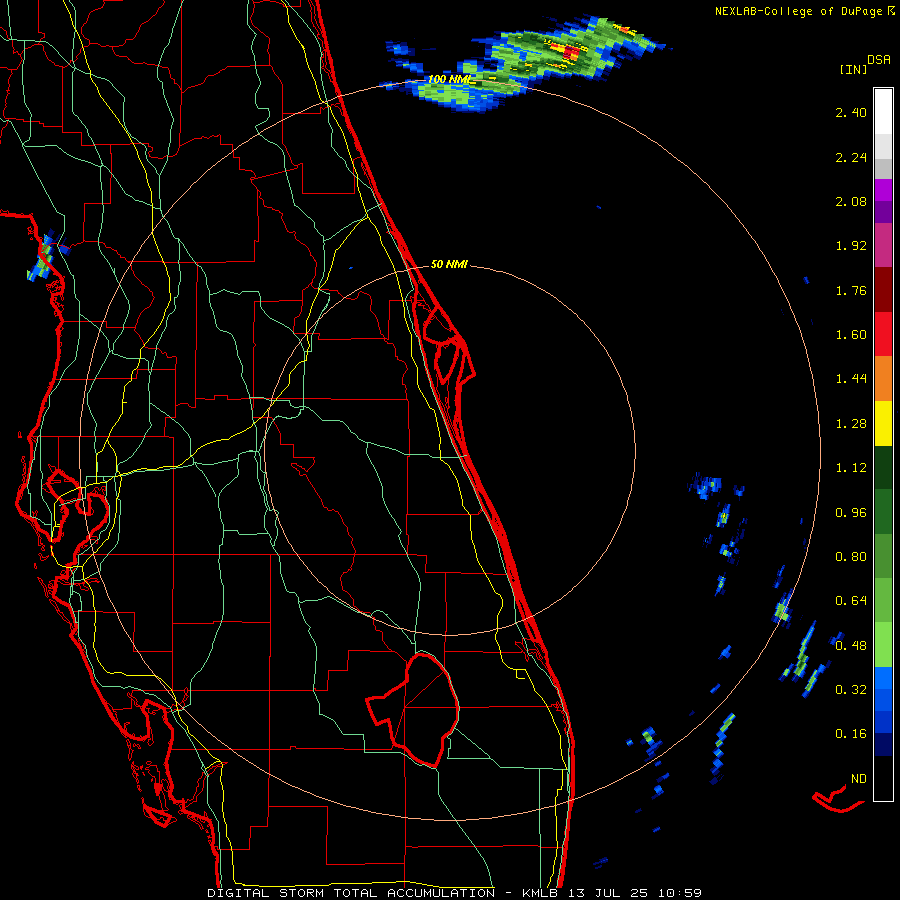Viewport: 900px width, 900px height.
Task: Click the legend value 0.96
Action: 851,513
